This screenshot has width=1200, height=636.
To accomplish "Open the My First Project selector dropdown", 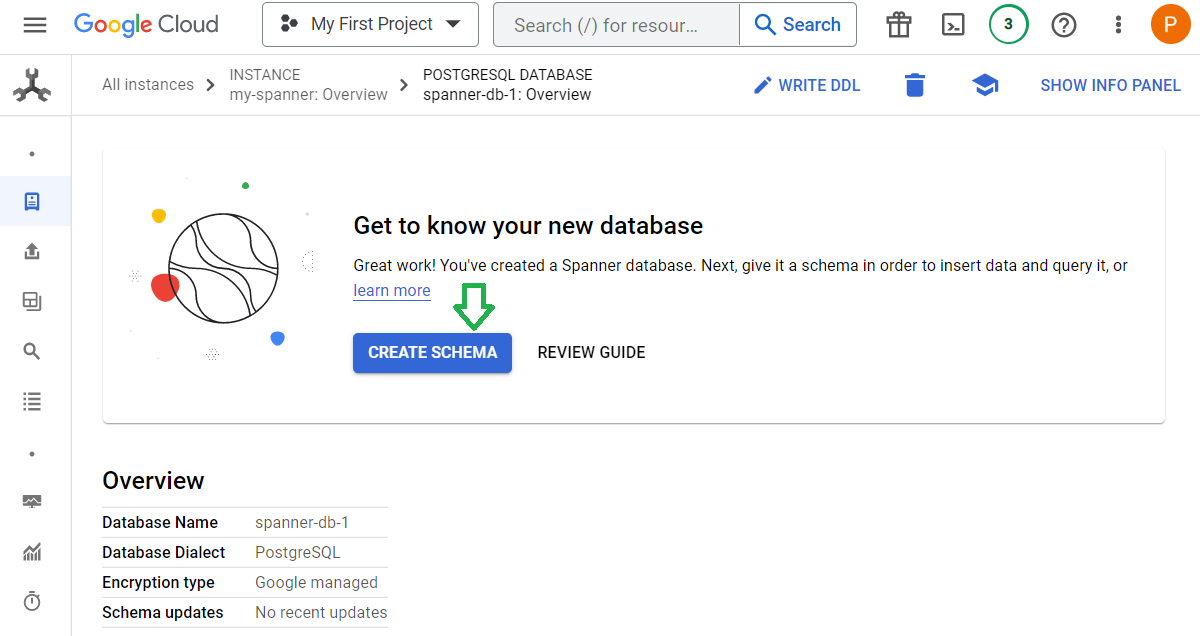I will [x=370, y=24].
